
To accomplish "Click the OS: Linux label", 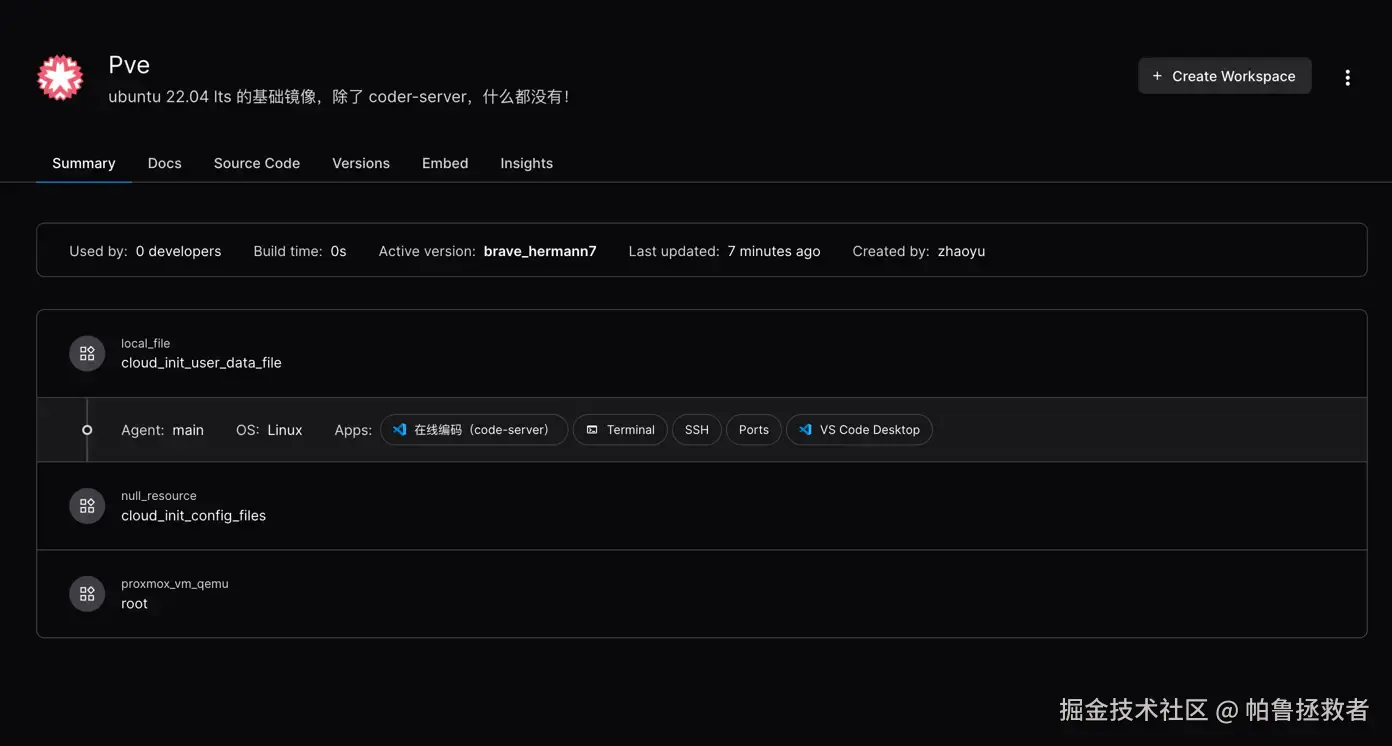I will [x=269, y=430].
